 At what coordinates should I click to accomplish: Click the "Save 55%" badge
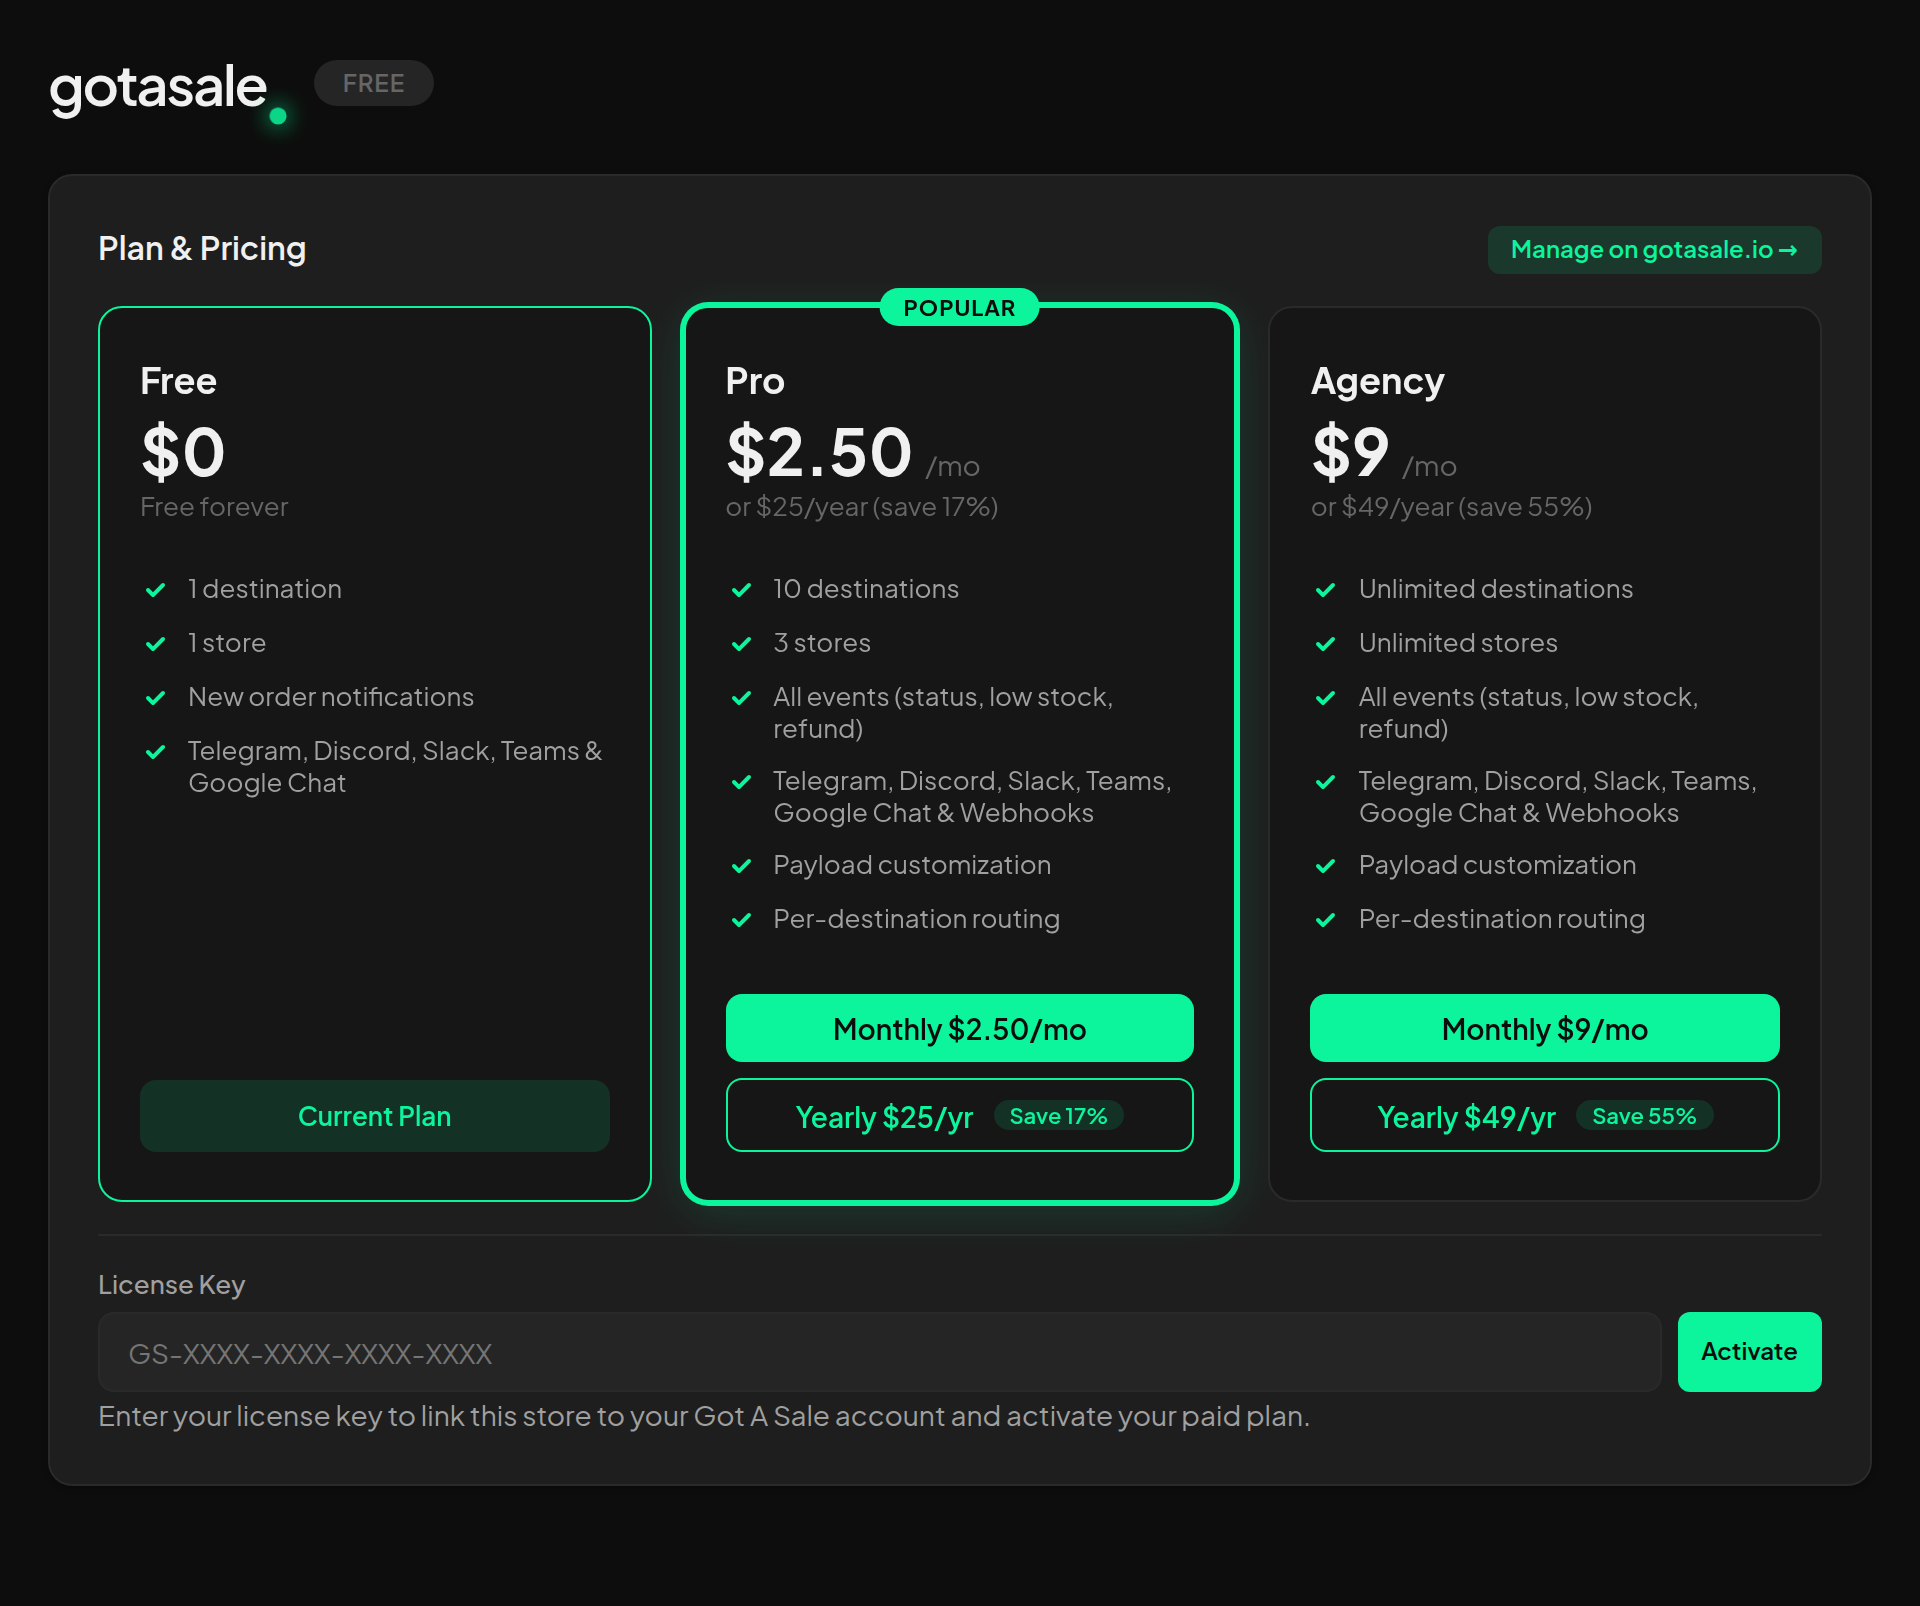(1644, 1115)
